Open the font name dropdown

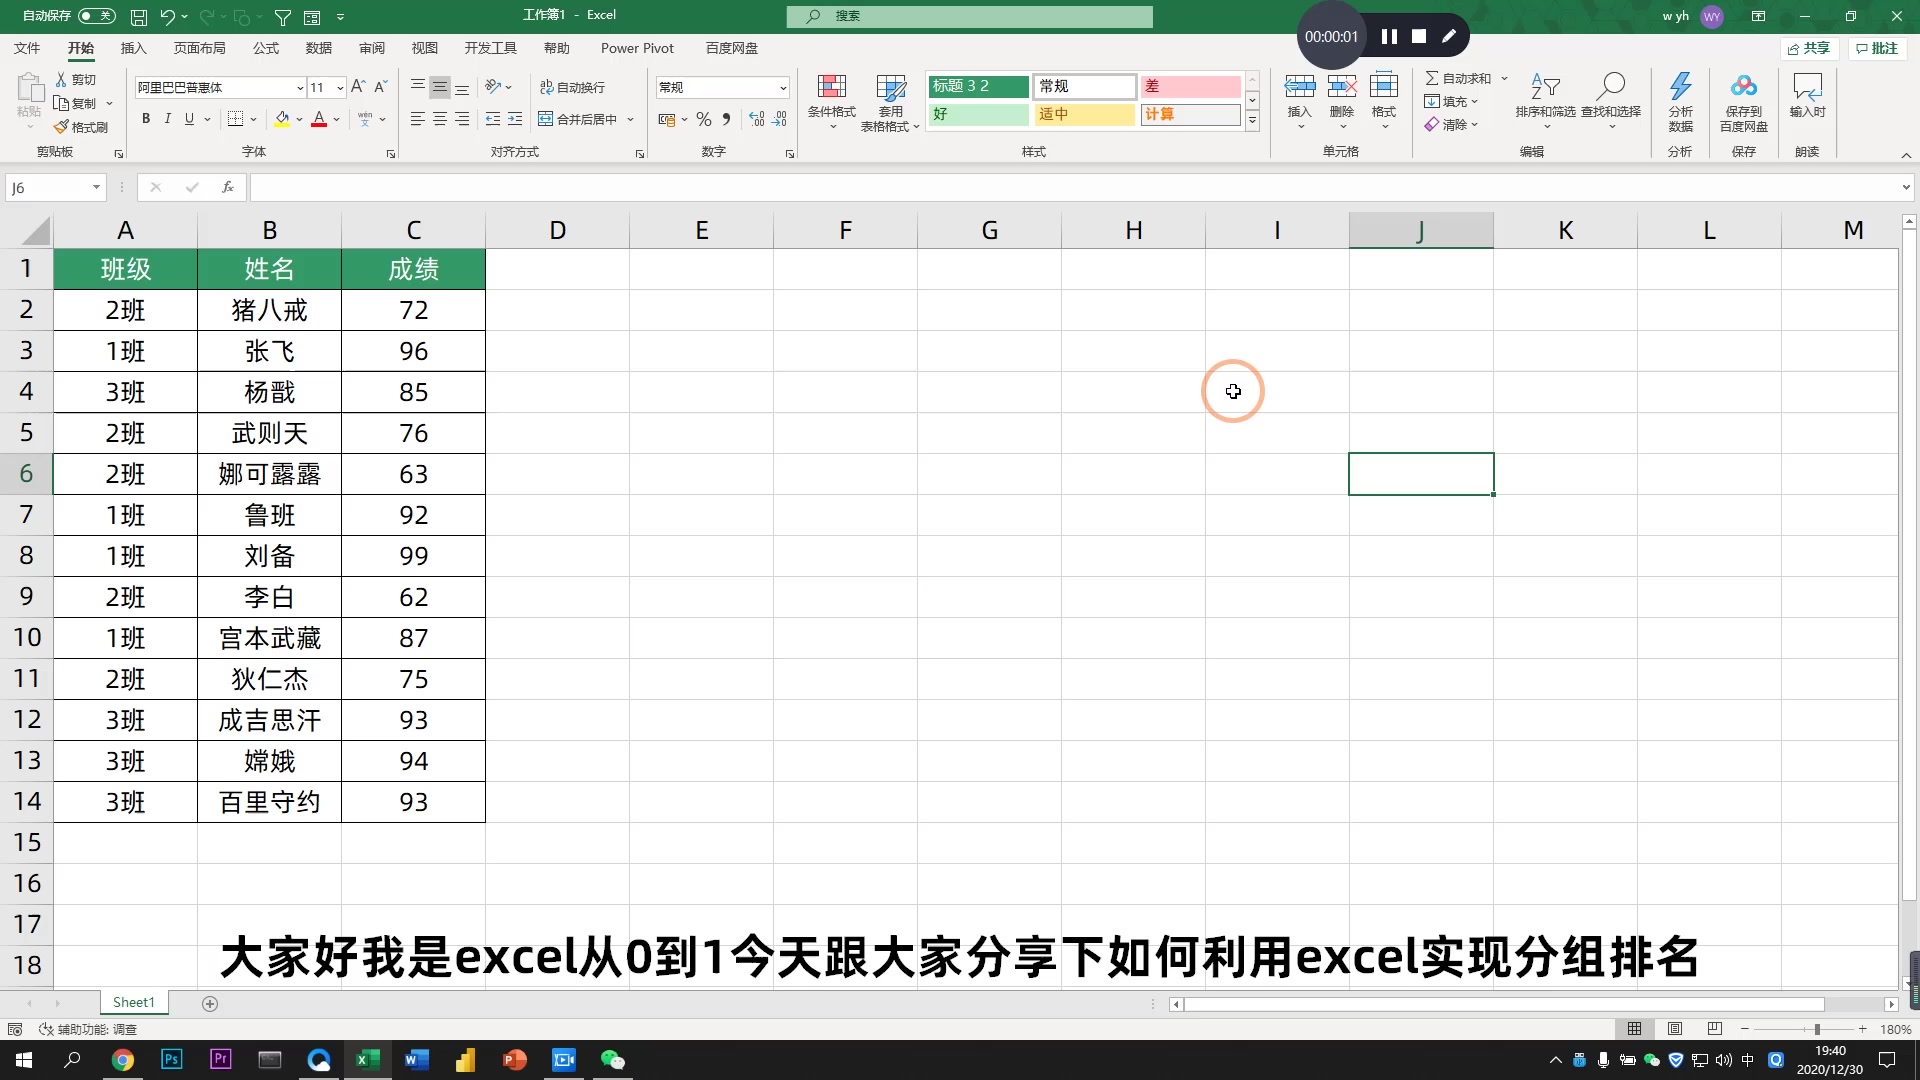[299, 88]
